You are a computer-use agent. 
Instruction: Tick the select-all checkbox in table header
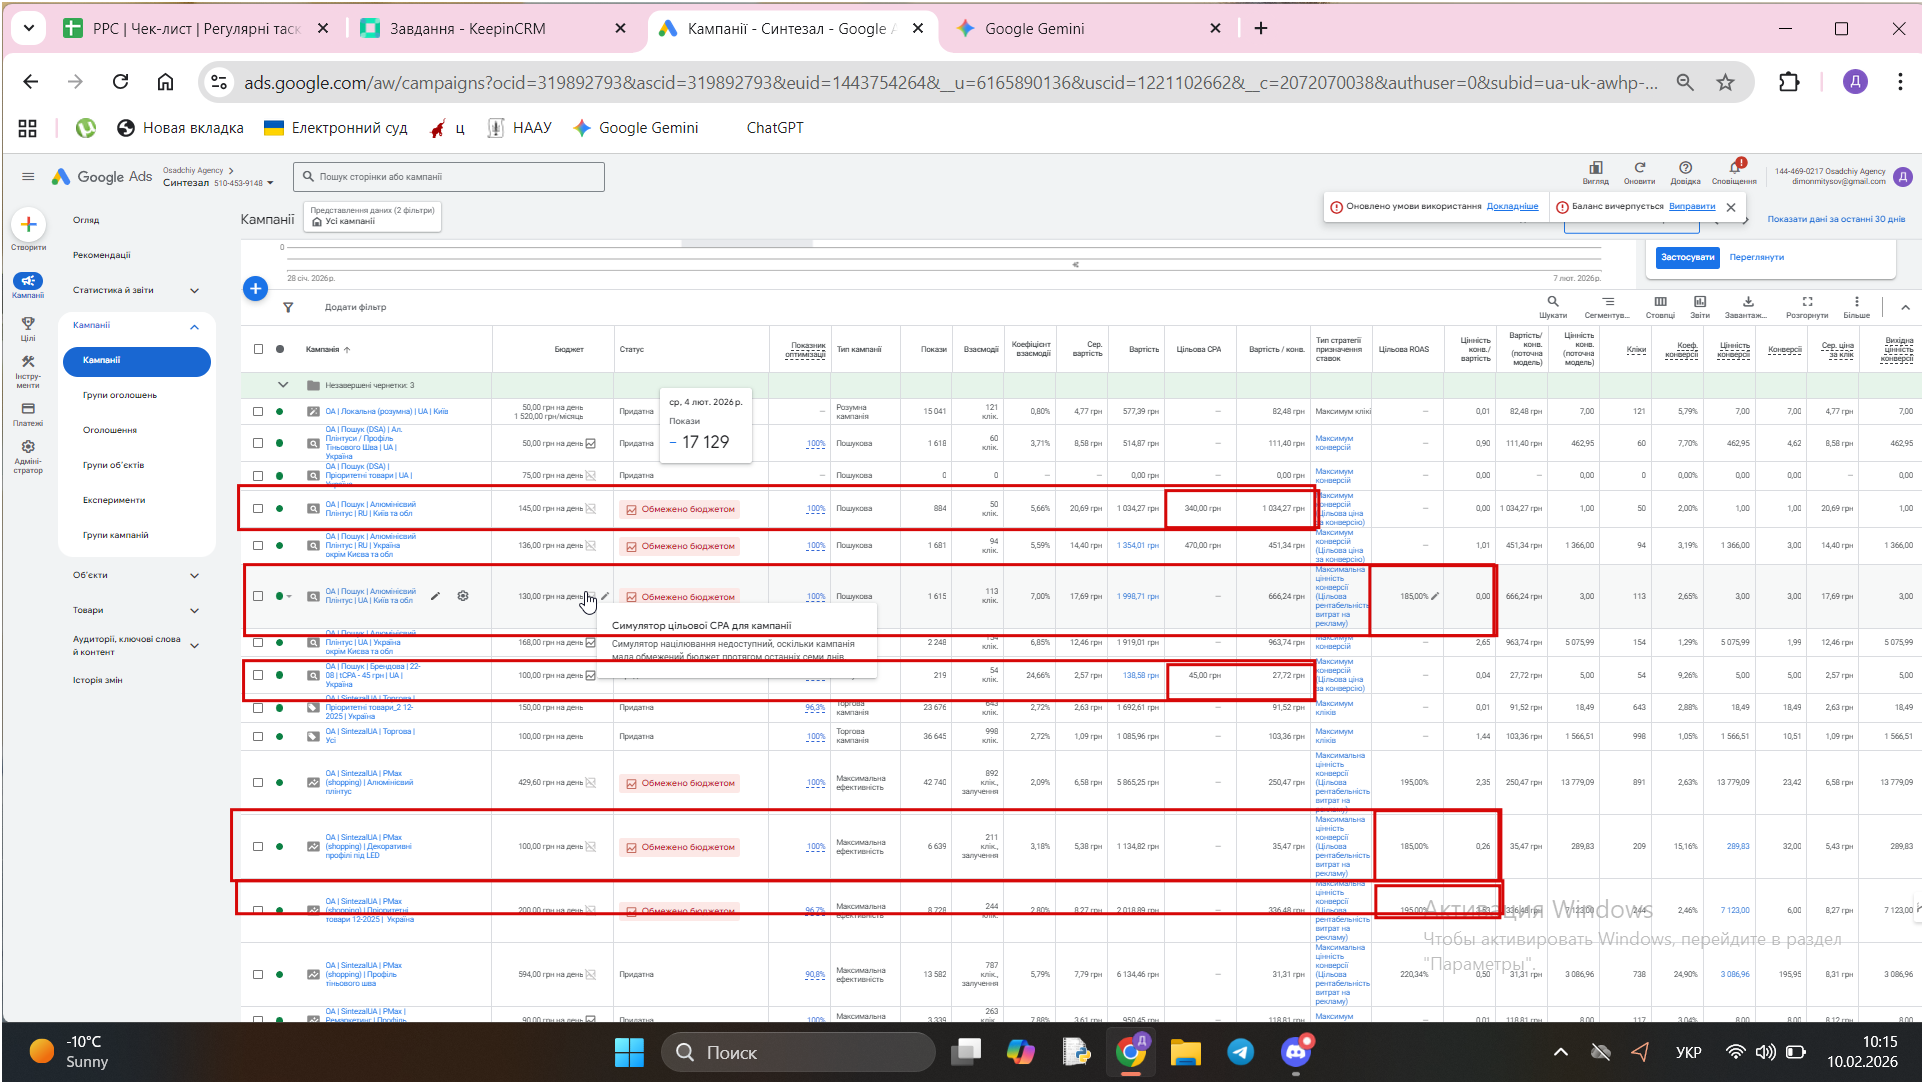(258, 349)
